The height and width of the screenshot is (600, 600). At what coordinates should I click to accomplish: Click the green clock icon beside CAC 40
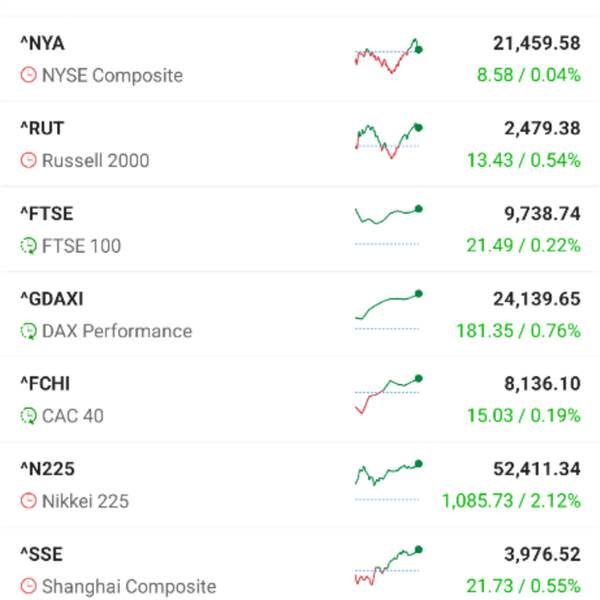pyautogui.click(x=29, y=416)
